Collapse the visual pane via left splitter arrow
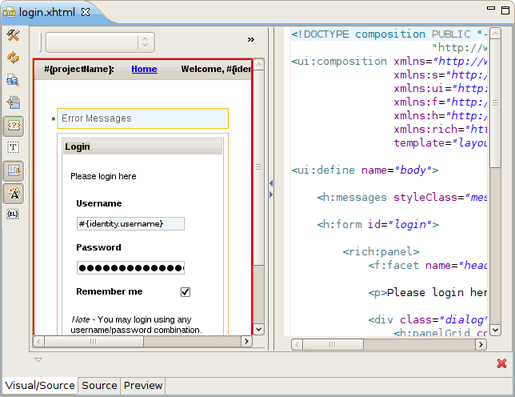The width and height of the screenshot is (515, 397). [271, 183]
